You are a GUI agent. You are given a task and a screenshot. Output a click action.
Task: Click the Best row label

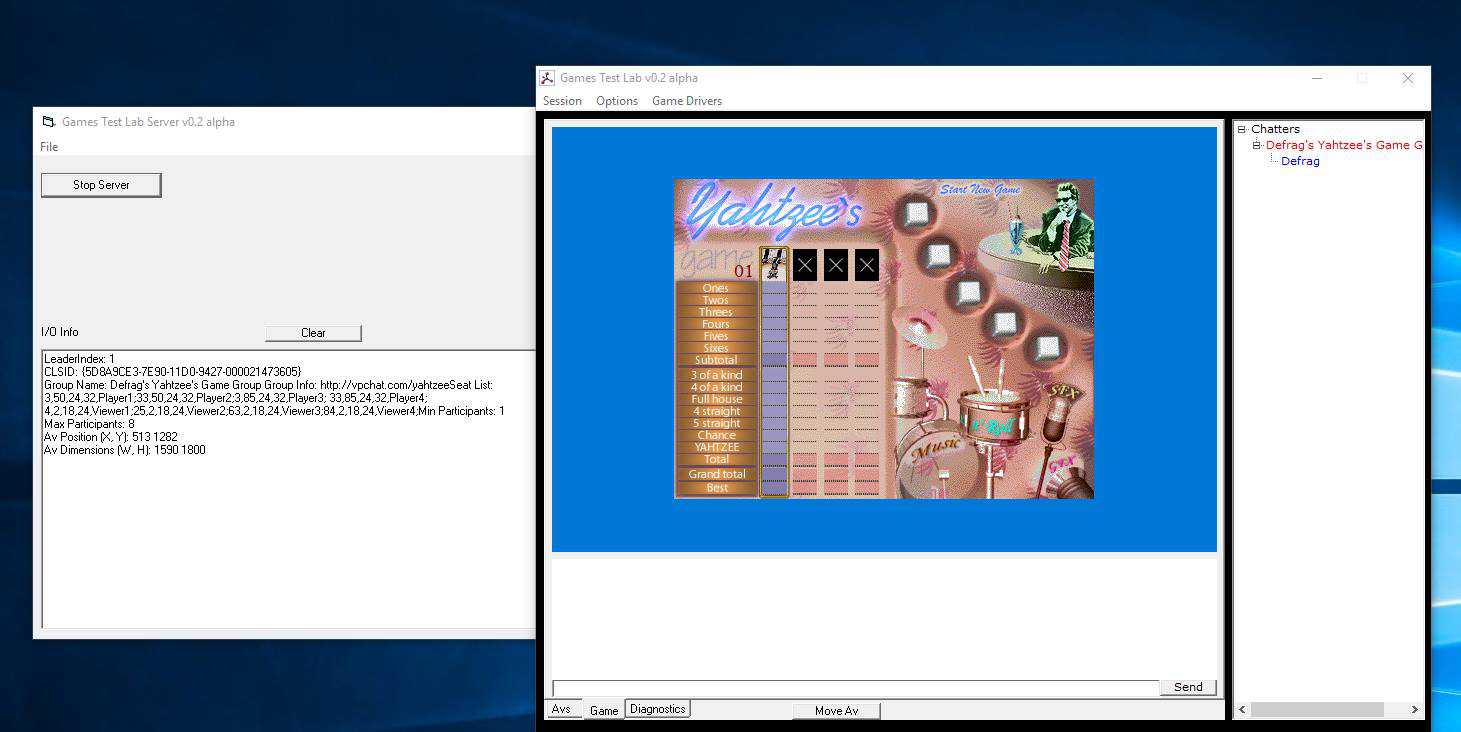(x=716, y=488)
